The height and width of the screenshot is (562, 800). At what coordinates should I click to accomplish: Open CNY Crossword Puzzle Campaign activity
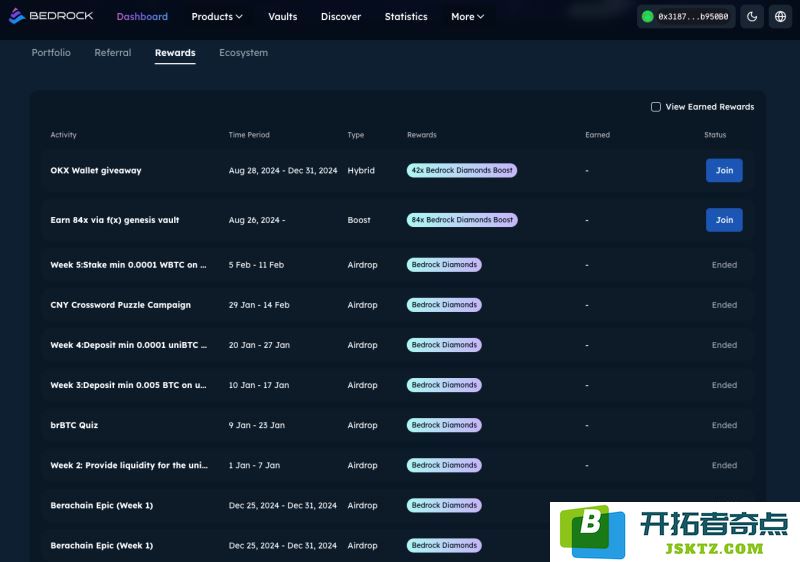point(120,304)
